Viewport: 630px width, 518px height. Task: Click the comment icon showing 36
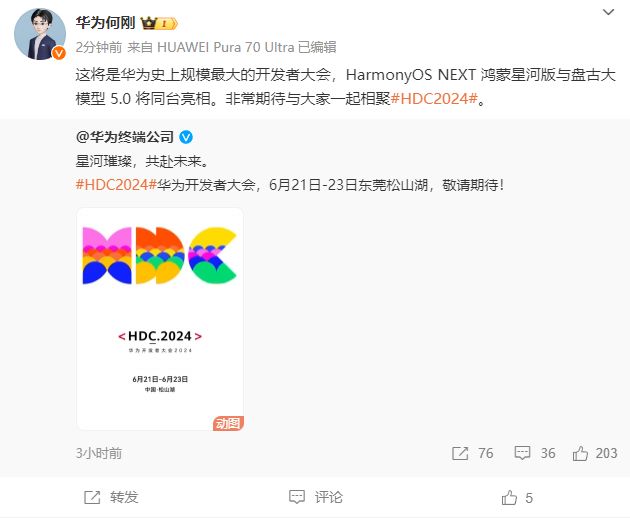pyautogui.click(x=522, y=453)
